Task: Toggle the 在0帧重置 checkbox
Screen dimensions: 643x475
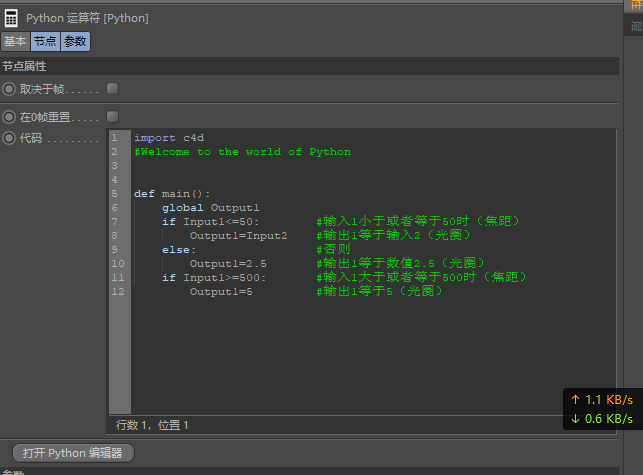Action: 112,116
